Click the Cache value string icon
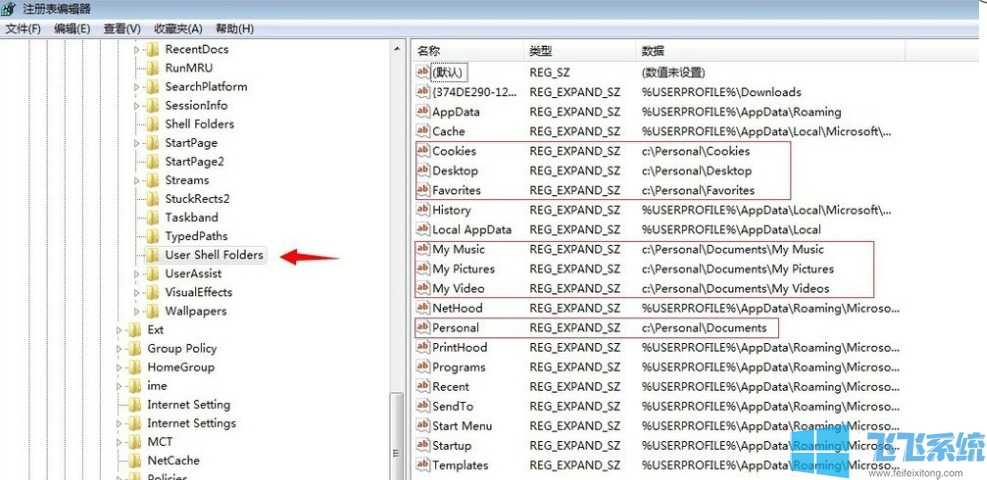This screenshot has width=987, height=480. coord(422,131)
